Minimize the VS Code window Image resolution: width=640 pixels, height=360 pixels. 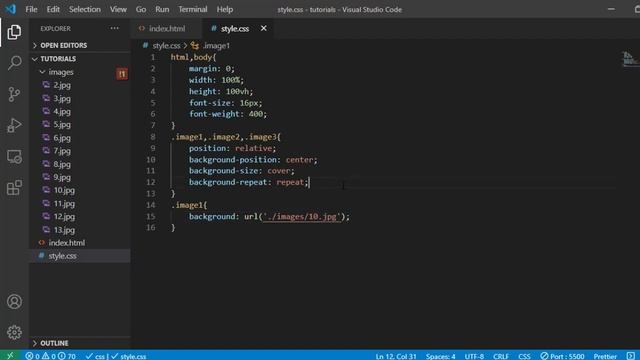[x=611, y=9]
